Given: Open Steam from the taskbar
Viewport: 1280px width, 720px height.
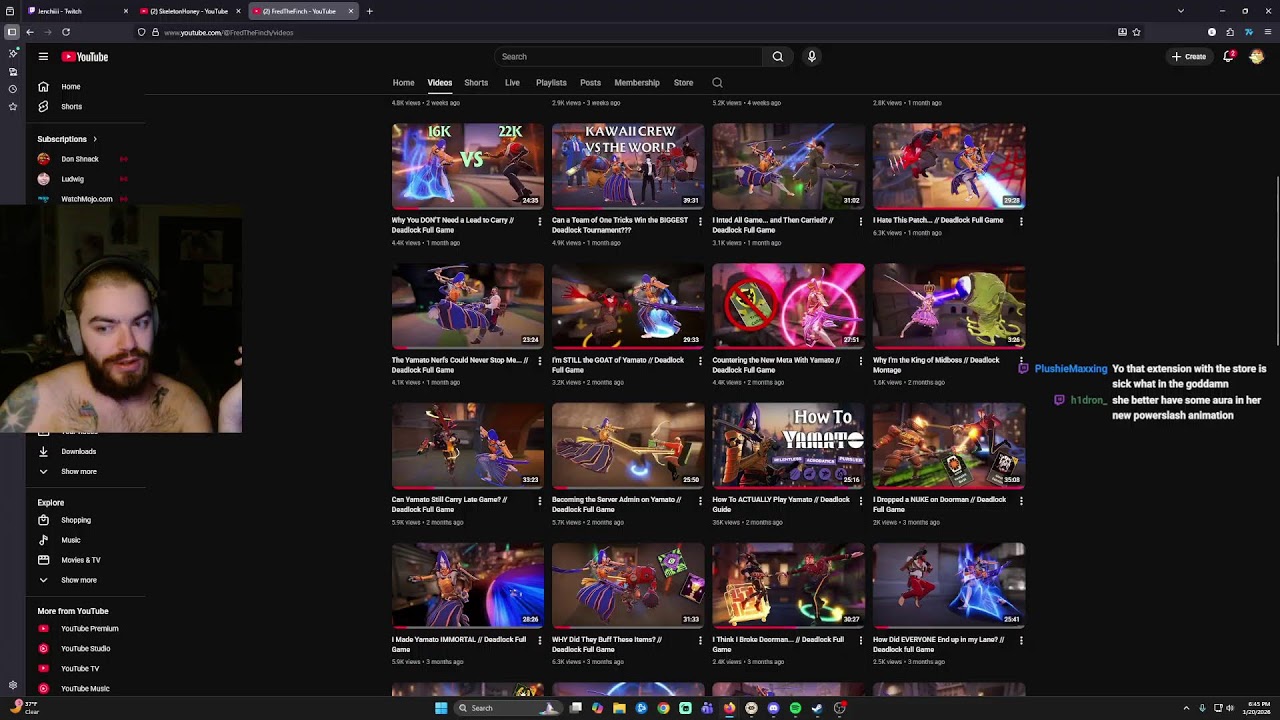Looking at the screenshot, I should (x=817, y=708).
